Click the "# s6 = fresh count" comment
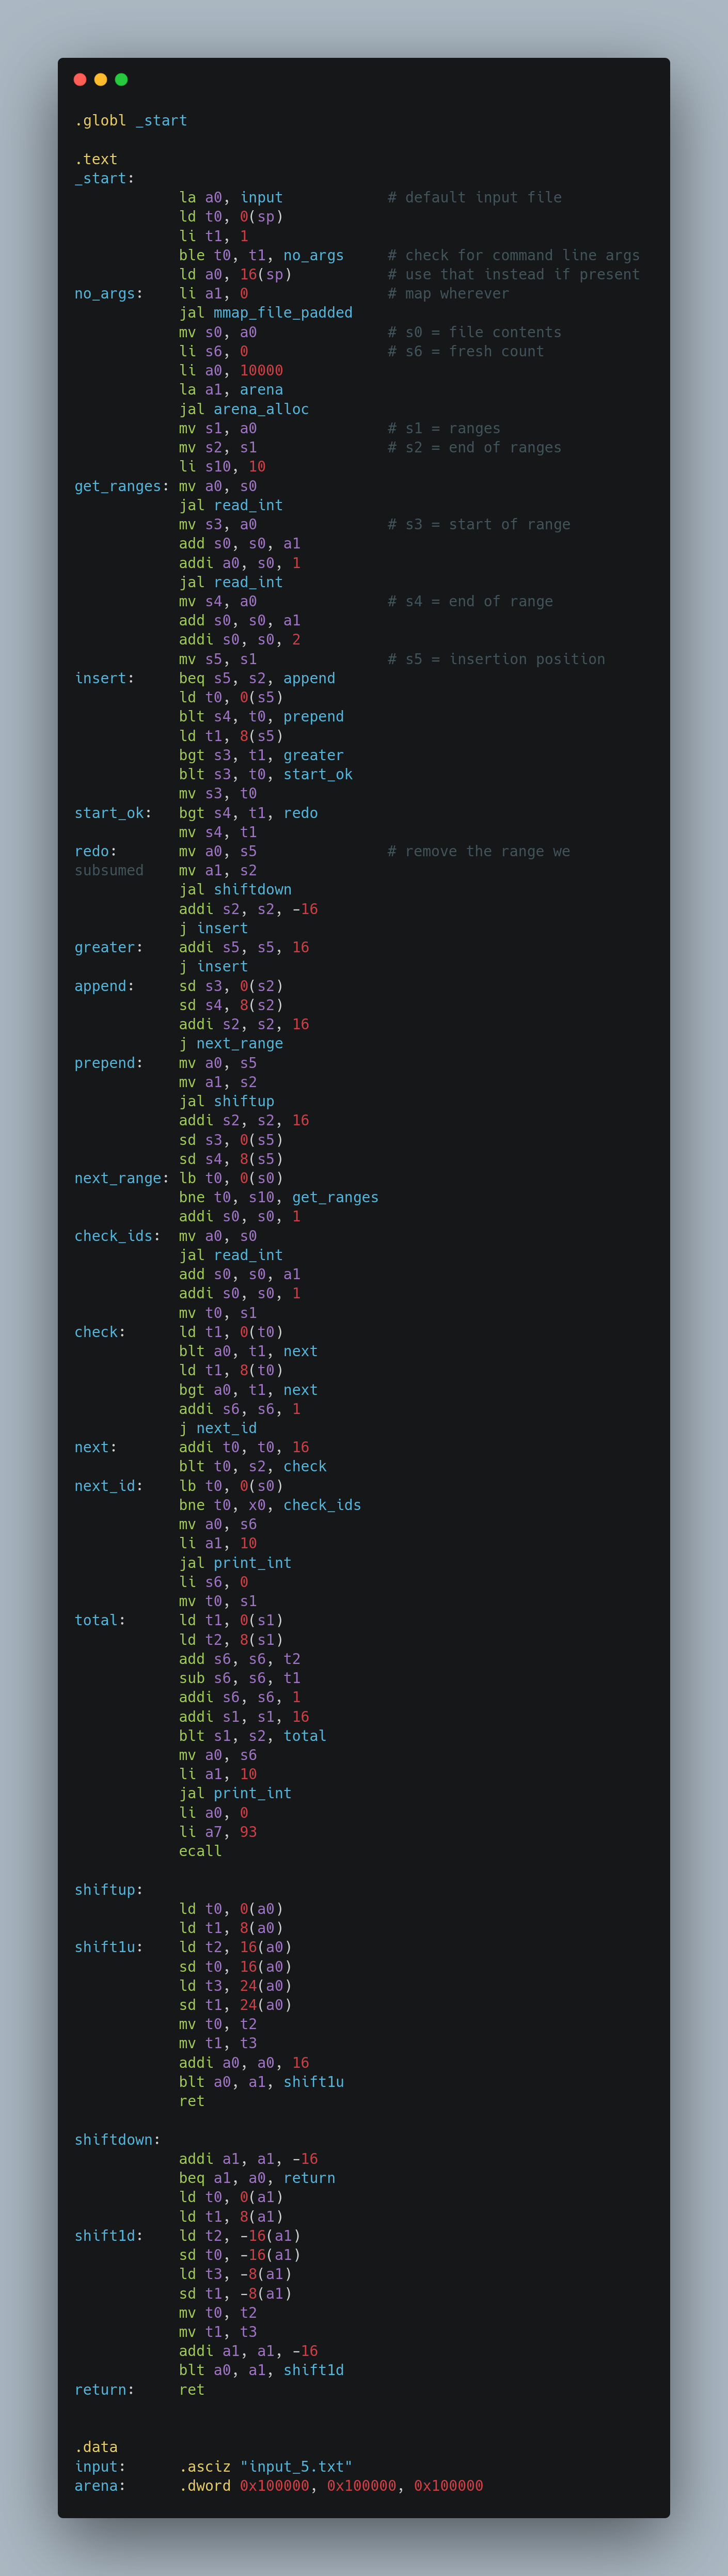728x2576 pixels. point(466,351)
